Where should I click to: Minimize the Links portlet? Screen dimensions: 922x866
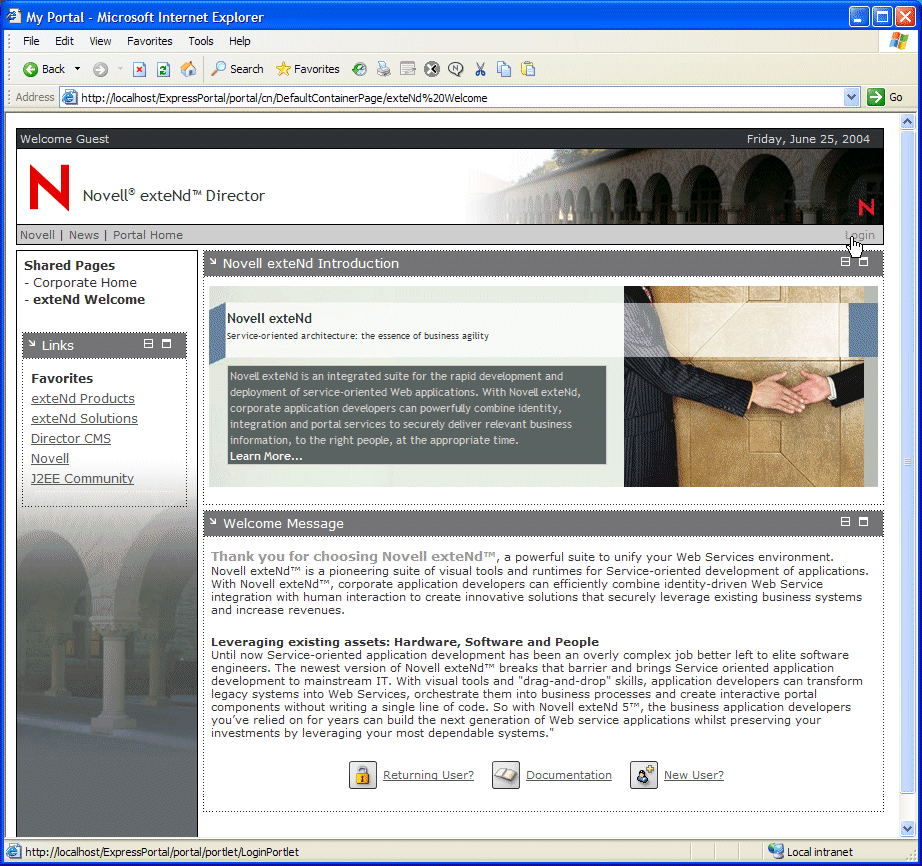point(149,343)
